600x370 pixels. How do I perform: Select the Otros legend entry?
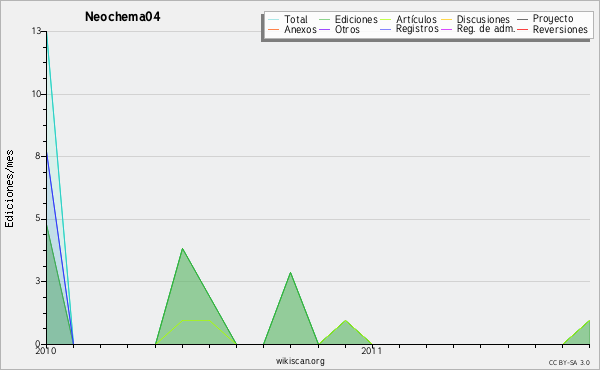(x=339, y=29)
